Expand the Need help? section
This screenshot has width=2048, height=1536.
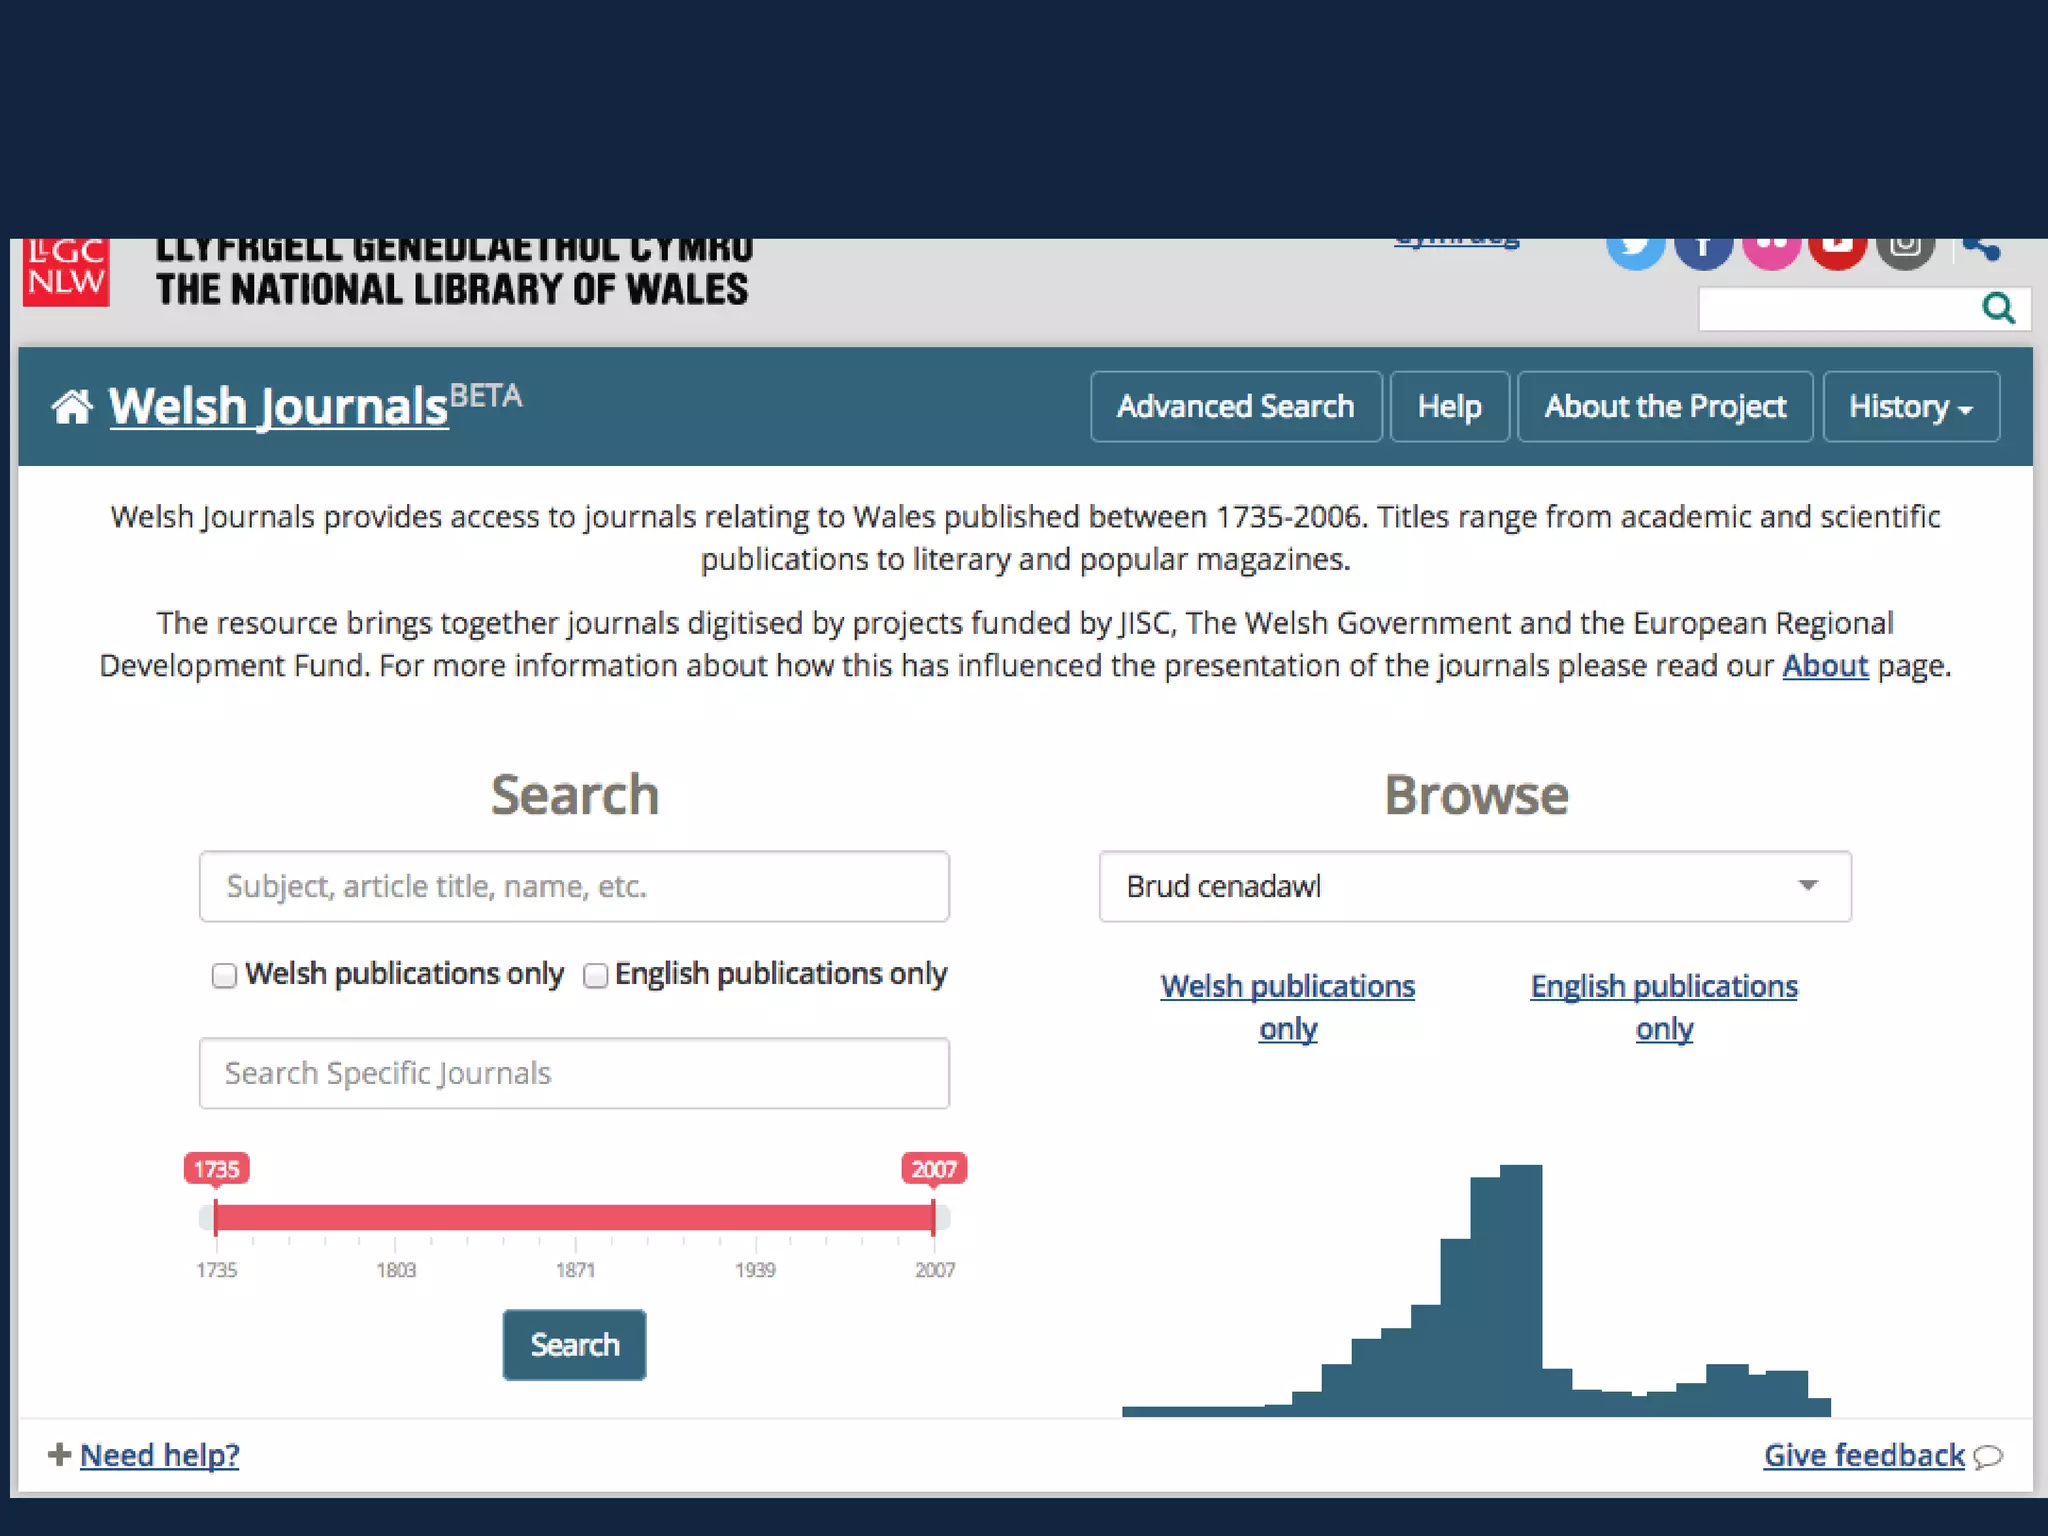[x=158, y=1455]
